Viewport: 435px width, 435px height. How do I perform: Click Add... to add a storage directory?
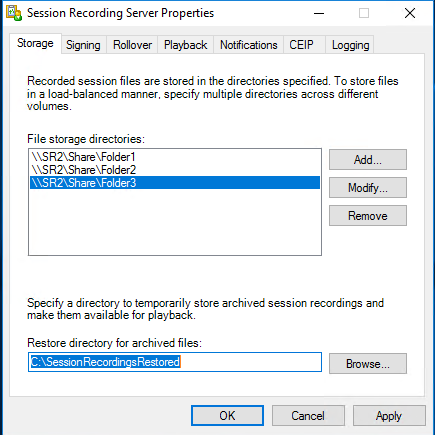[x=368, y=160]
